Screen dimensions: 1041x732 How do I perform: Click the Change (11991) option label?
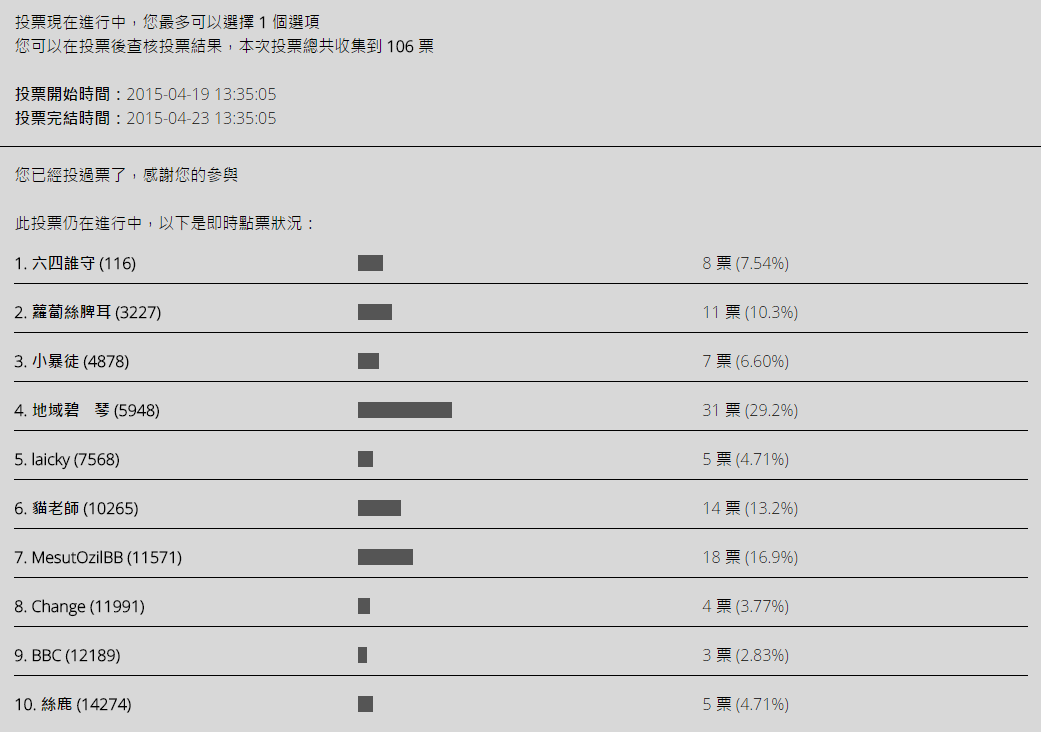tap(80, 606)
